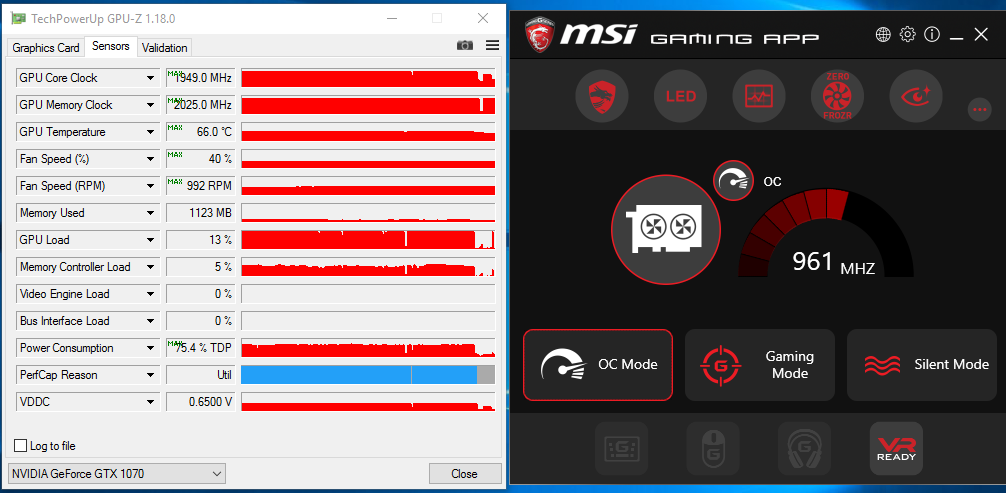Viewport: 1006px width, 493px height.
Task: Open the LED effects icon
Action: (x=680, y=97)
